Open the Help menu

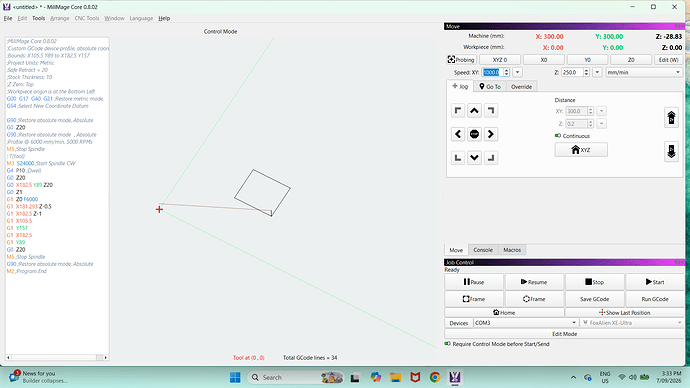tap(164, 18)
